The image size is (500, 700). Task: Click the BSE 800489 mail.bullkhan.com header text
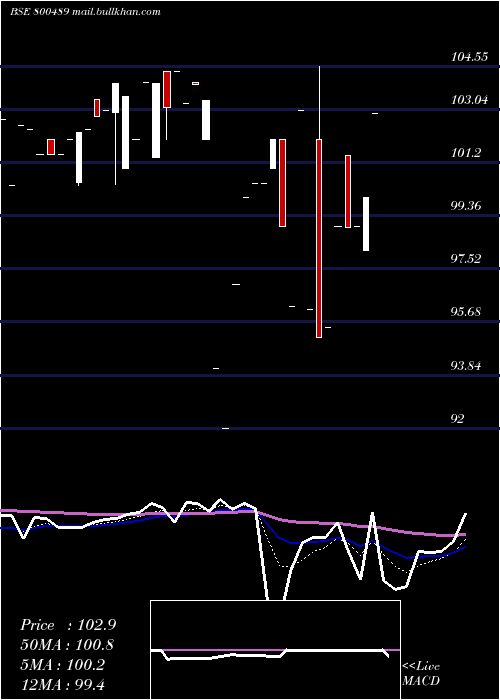click(x=85, y=12)
